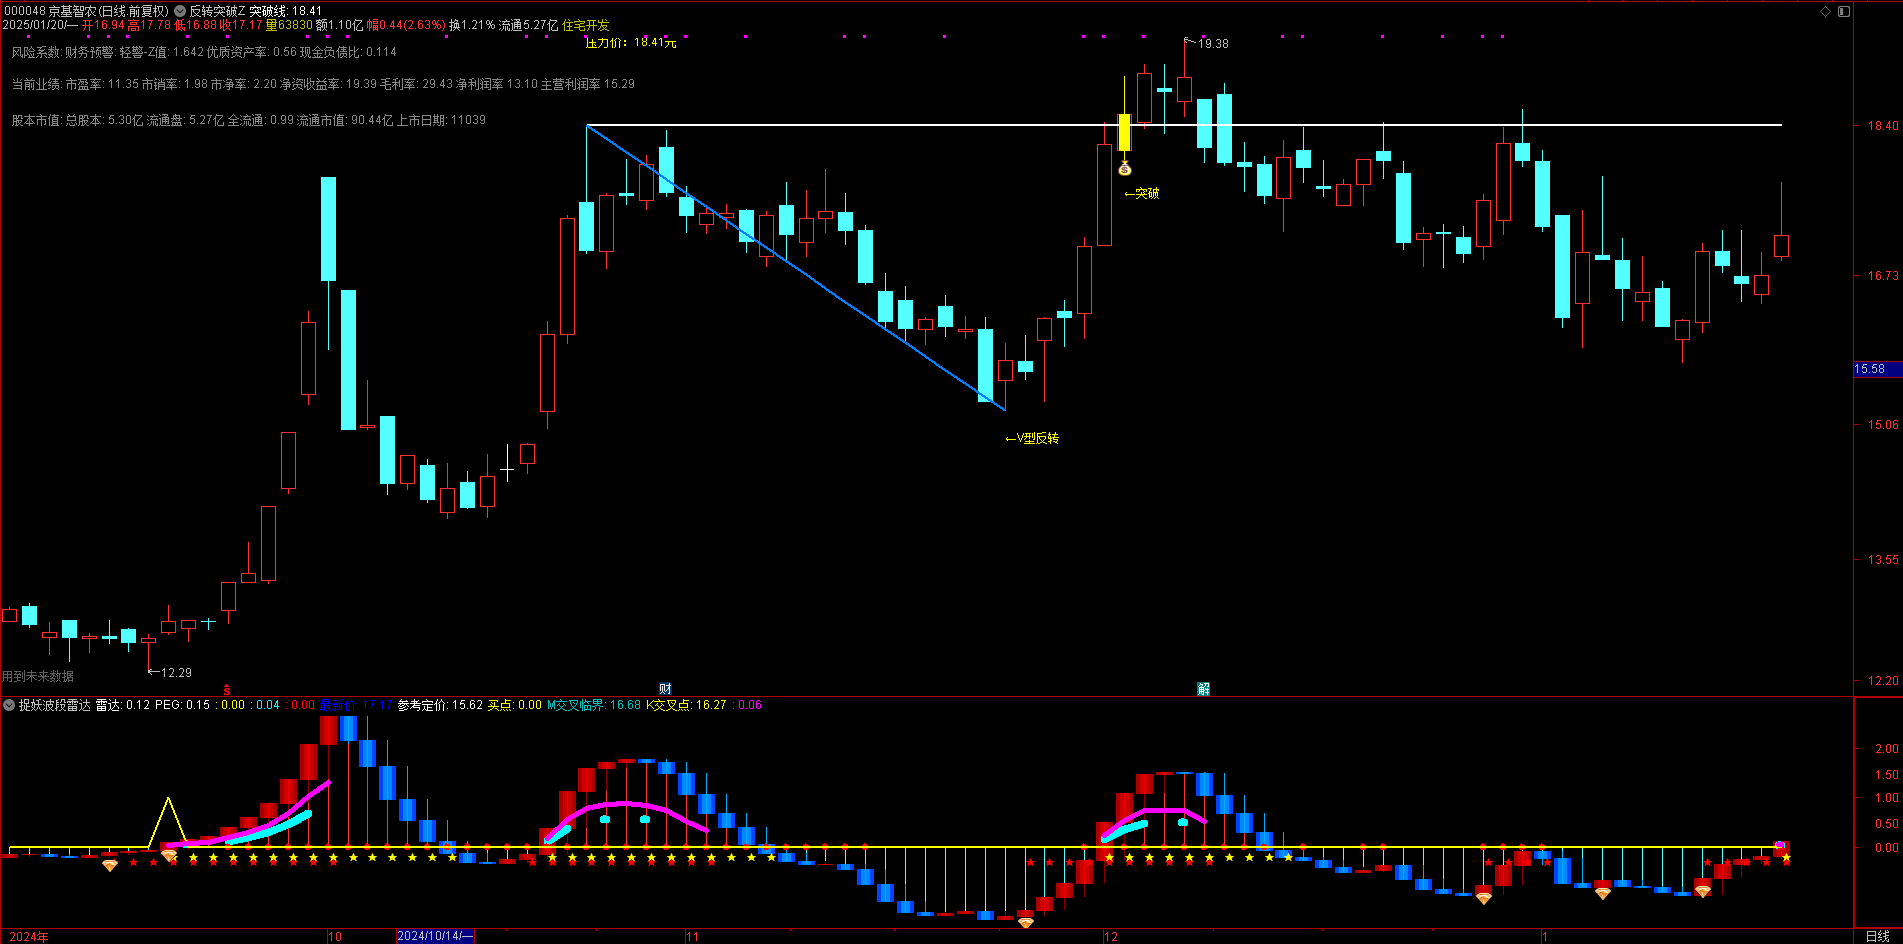
Task: Click the 2.00 label on radar axis
Action: [x=1886, y=748]
